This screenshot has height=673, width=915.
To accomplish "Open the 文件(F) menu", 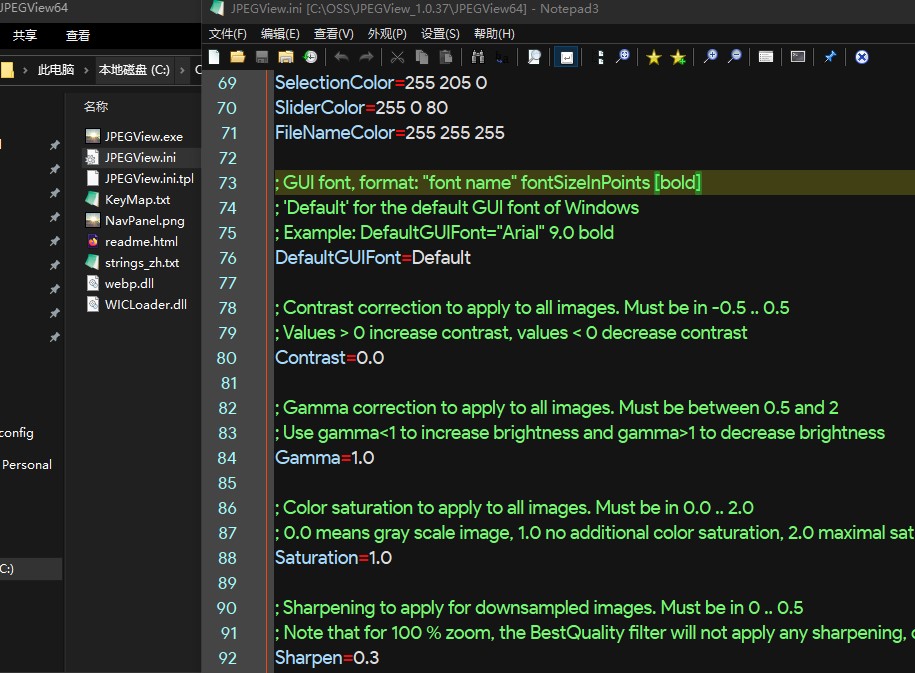I will (227, 34).
